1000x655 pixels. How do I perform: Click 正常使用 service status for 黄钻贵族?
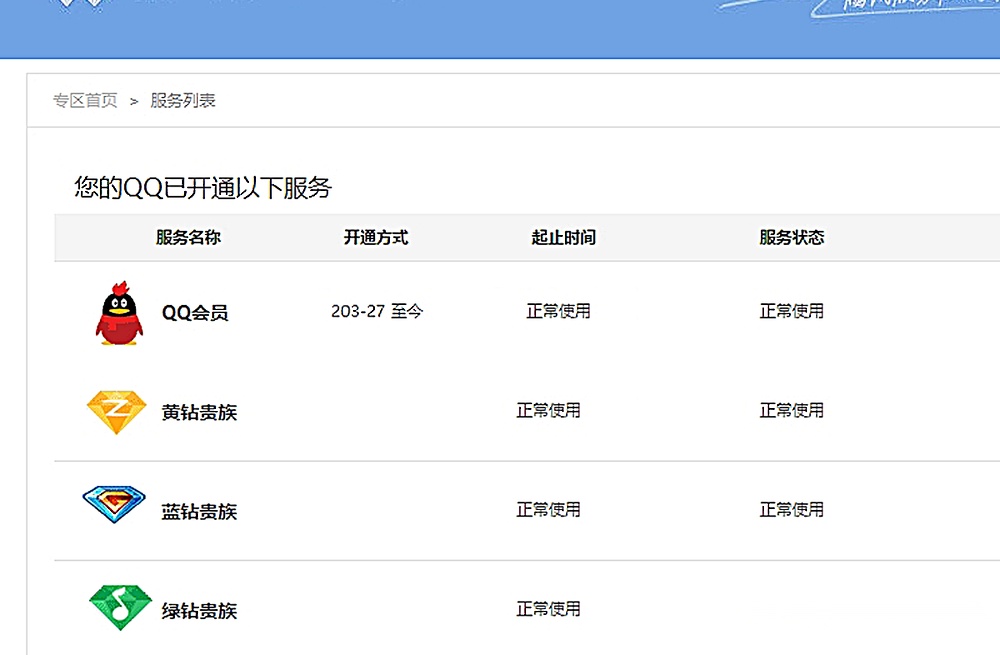[x=791, y=410]
